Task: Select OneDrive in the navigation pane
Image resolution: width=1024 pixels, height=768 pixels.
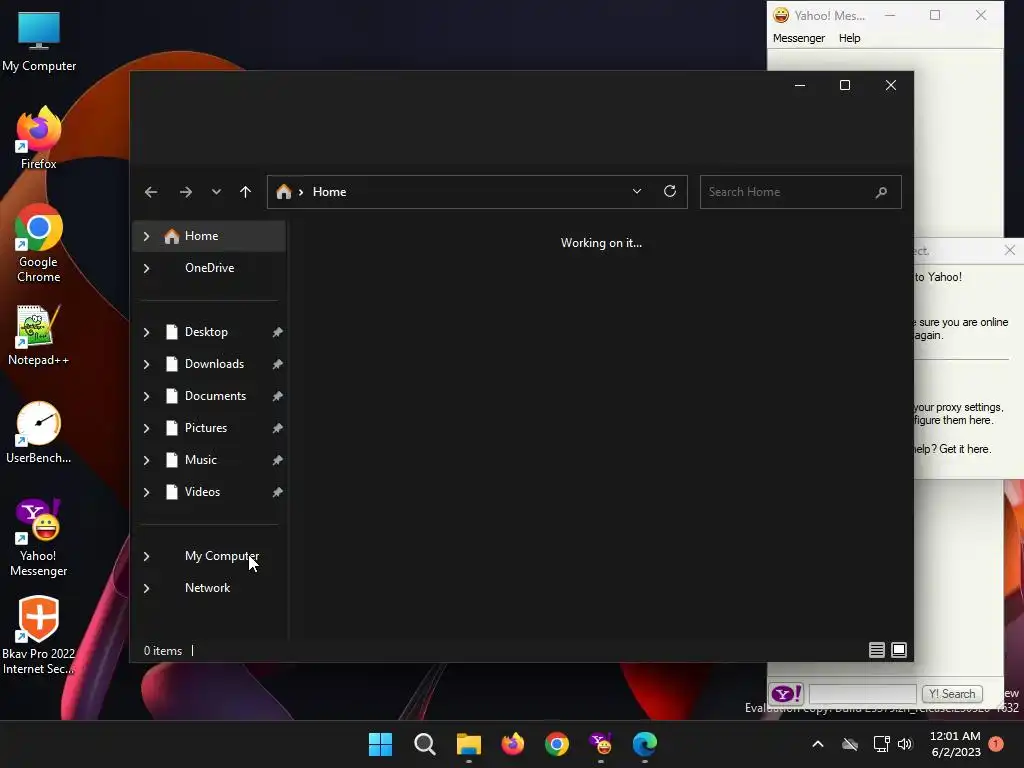Action: point(209,268)
